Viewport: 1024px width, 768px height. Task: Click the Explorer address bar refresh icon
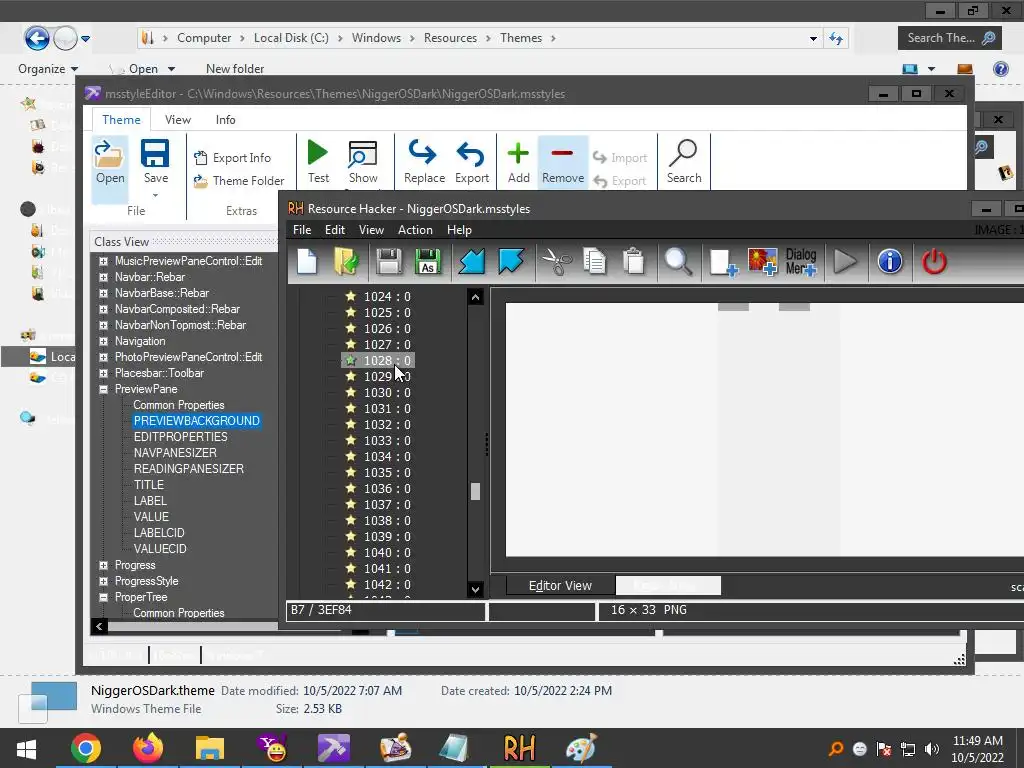coord(836,38)
